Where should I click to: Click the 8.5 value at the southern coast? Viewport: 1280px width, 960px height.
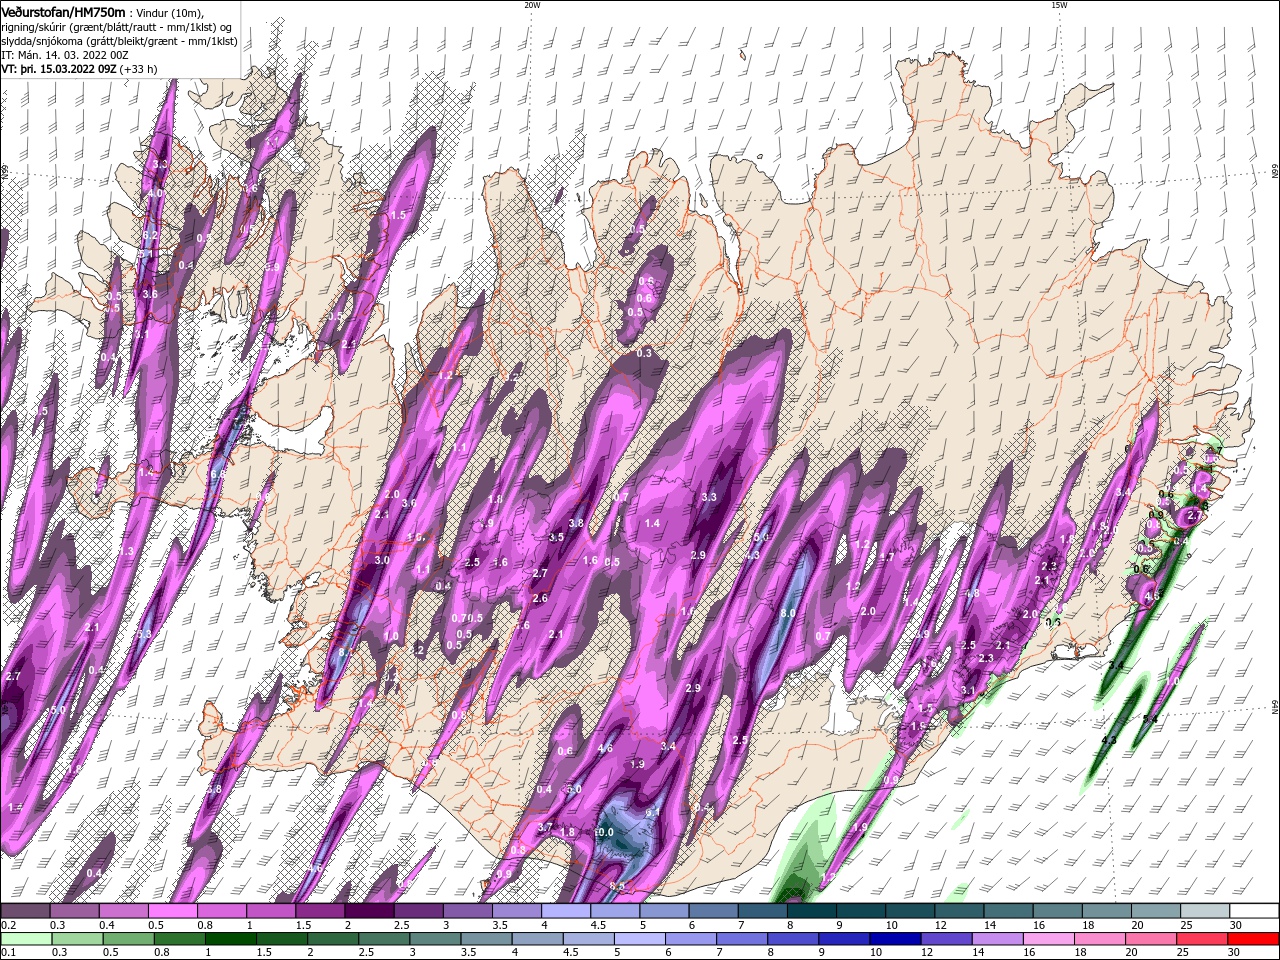[x=617, y=886]
